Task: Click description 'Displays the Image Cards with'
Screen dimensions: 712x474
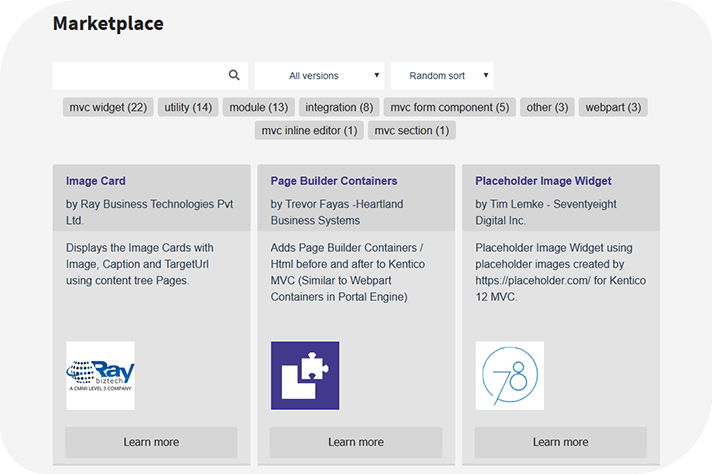Action: [x=139, y=248]
